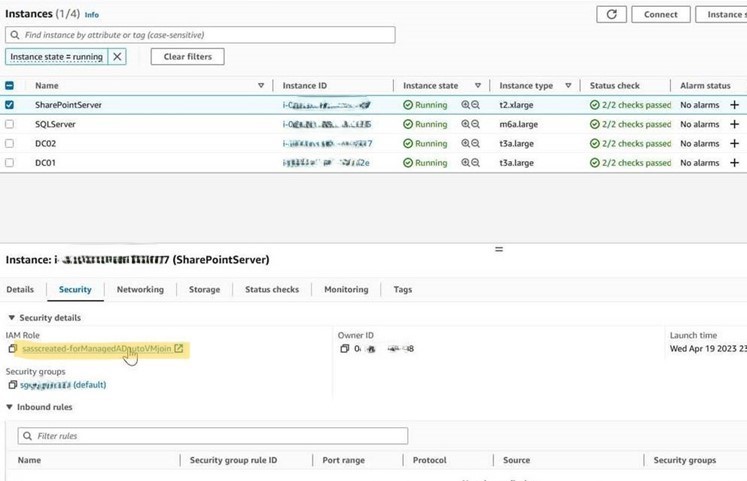Add alarm for DC01 with plus icon
The height and width of the screenshot is (481, 747).
coord(734,163)
